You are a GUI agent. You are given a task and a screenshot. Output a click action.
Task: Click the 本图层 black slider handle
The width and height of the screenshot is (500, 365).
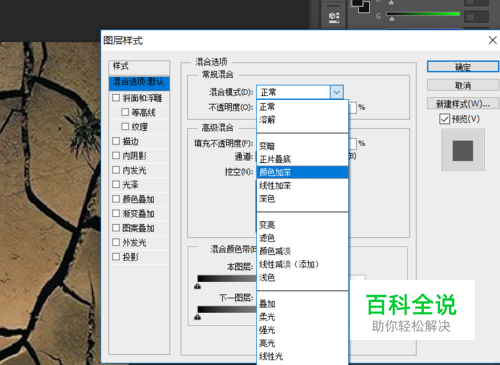coord(197,286)
